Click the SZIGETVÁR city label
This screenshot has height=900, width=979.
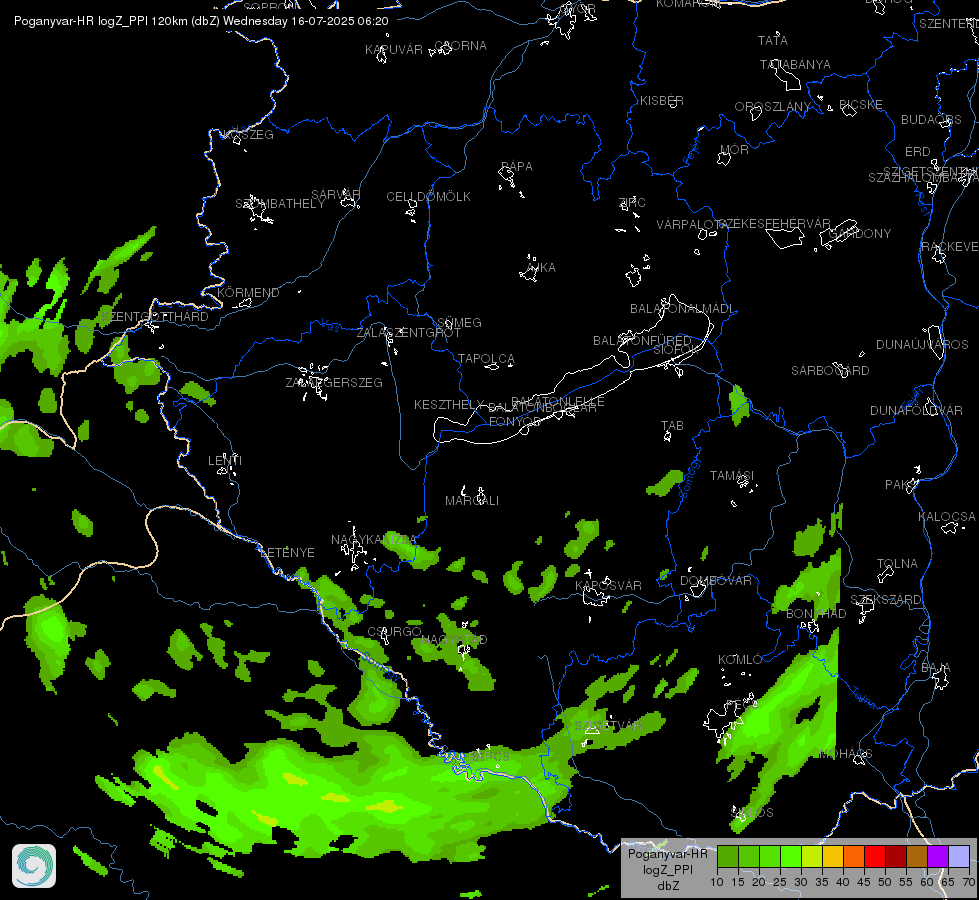(608, 726)
